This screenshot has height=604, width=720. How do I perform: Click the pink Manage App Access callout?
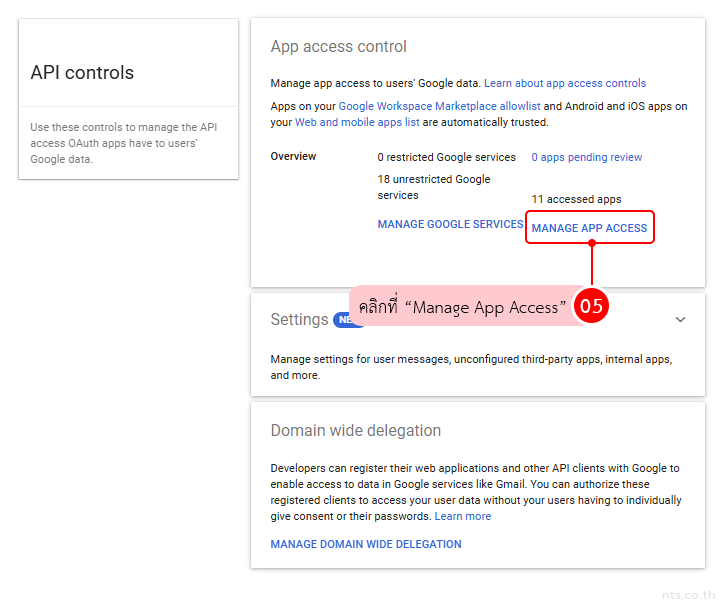(462, 307)
